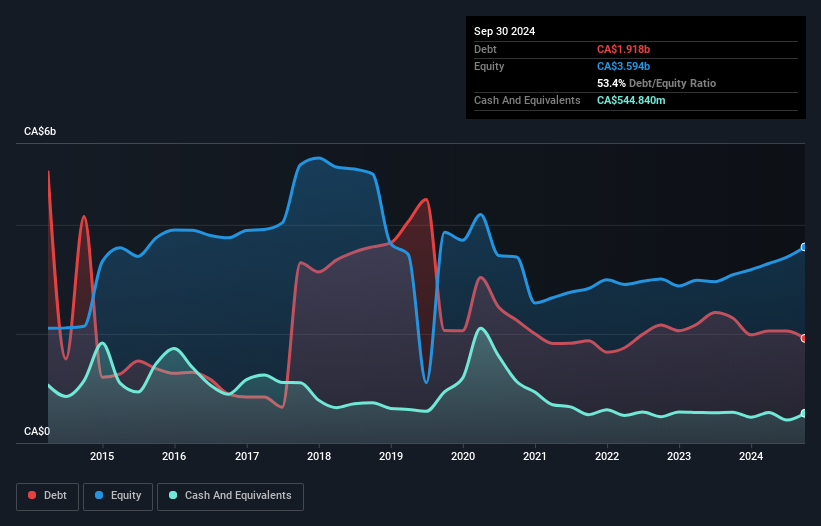The height and width of the screenshot is (526, 821).
Task: Click the blue Equity legend dot
Action: point(99,495)
